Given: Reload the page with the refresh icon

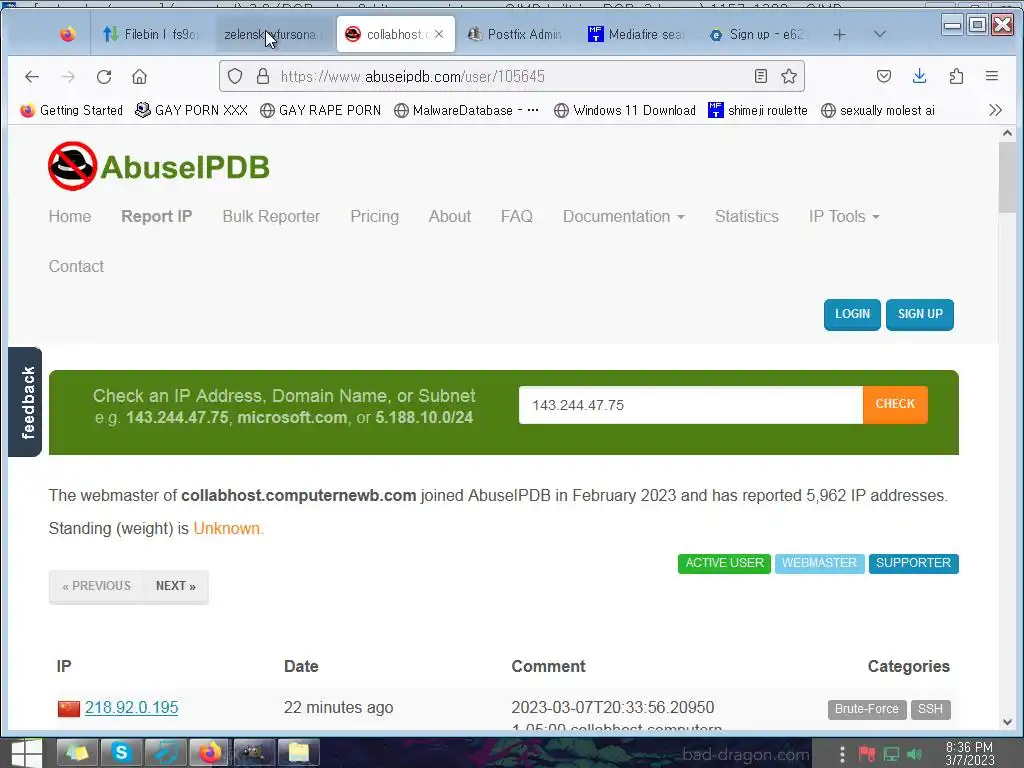Looking at the screenshot, I should (104, 76).
